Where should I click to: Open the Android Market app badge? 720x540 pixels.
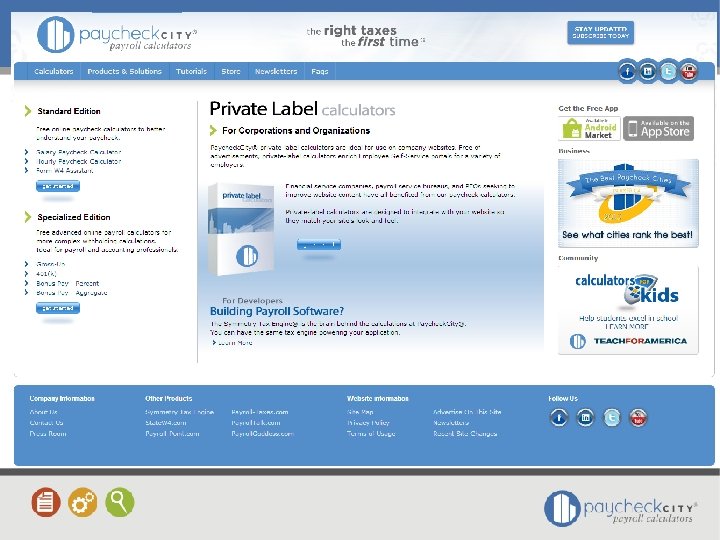pyautogui.click(x=589, y=128)
